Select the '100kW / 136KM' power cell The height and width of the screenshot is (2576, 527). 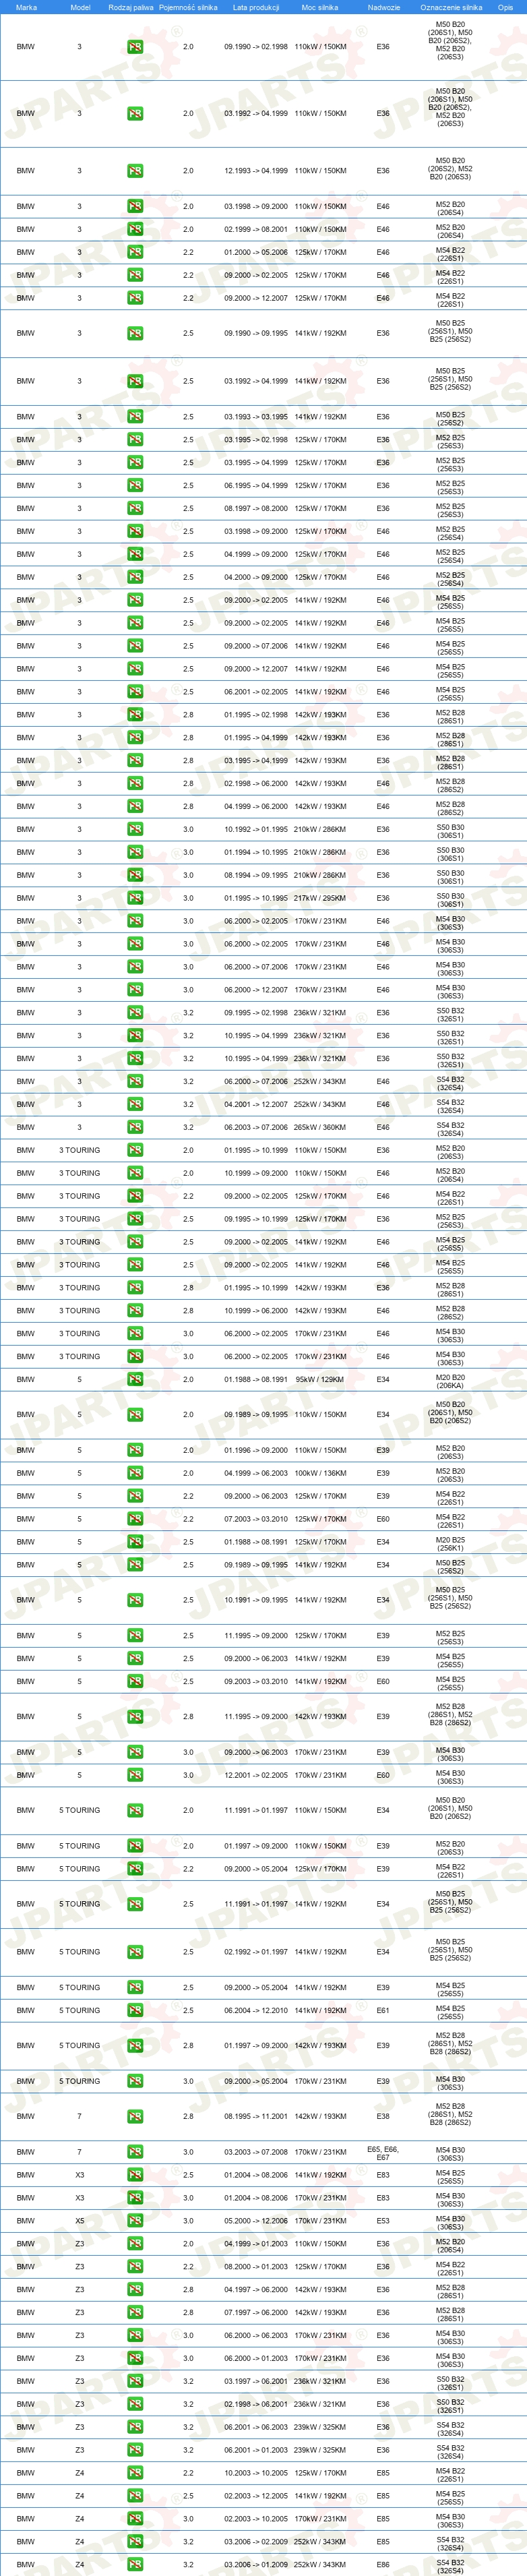(320, 1473)
